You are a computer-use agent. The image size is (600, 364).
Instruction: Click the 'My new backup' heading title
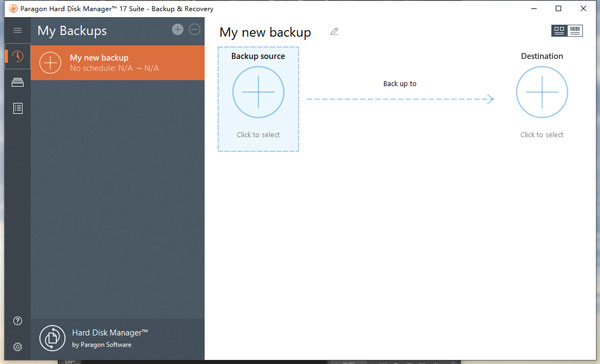[x=265, y=32]
